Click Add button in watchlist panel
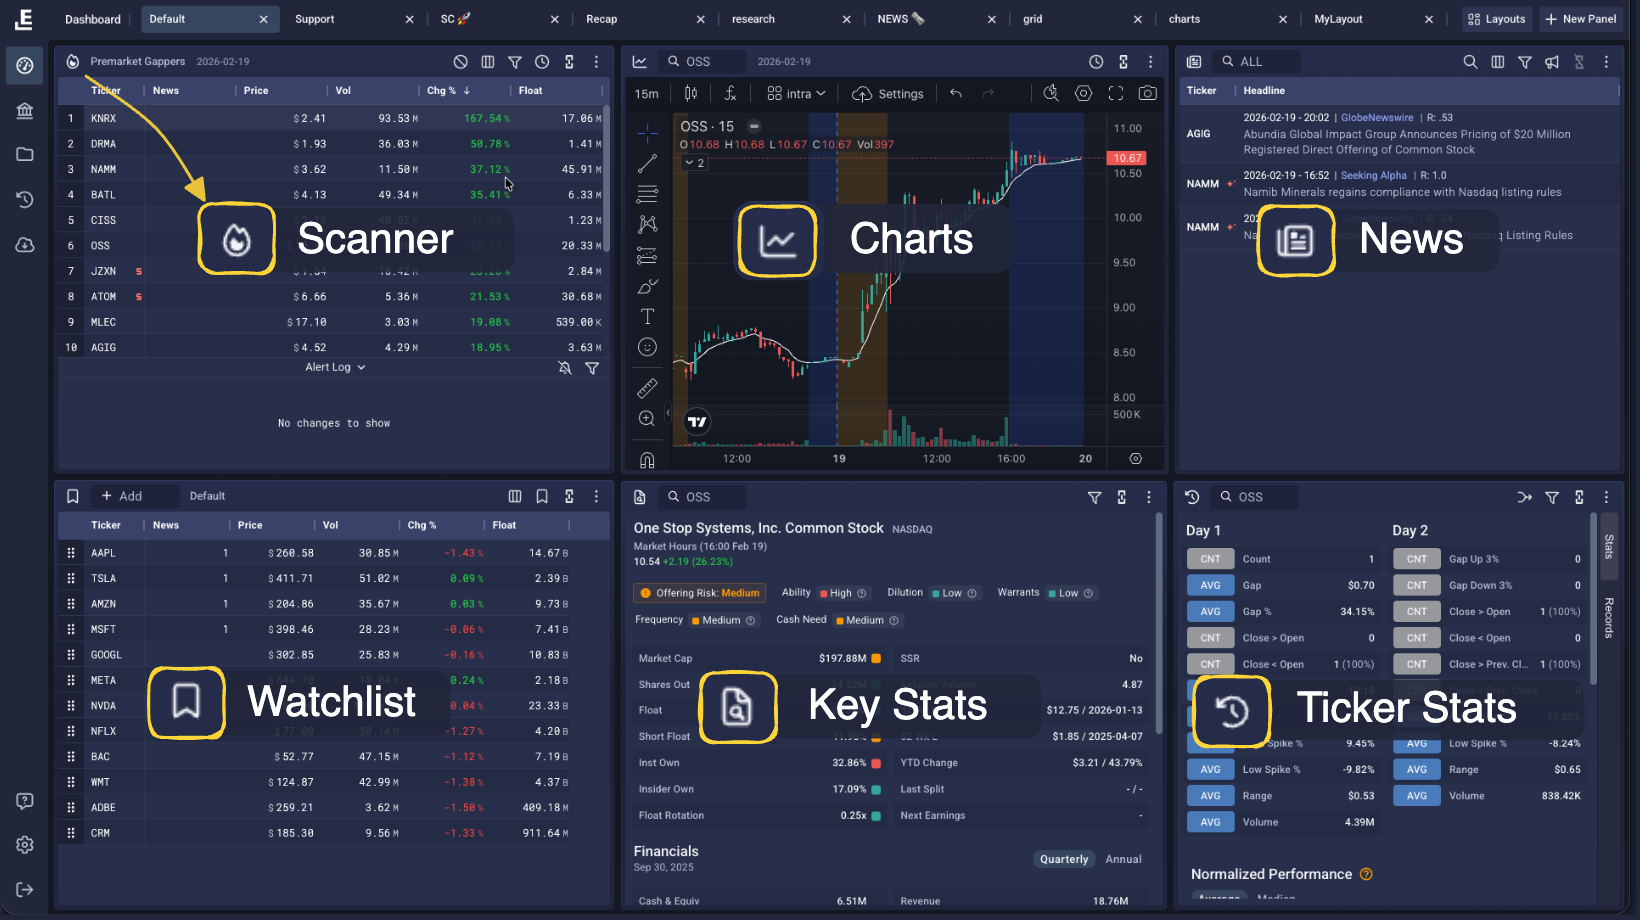Viewport: 1640px width, 920px height. click(122, 496)
